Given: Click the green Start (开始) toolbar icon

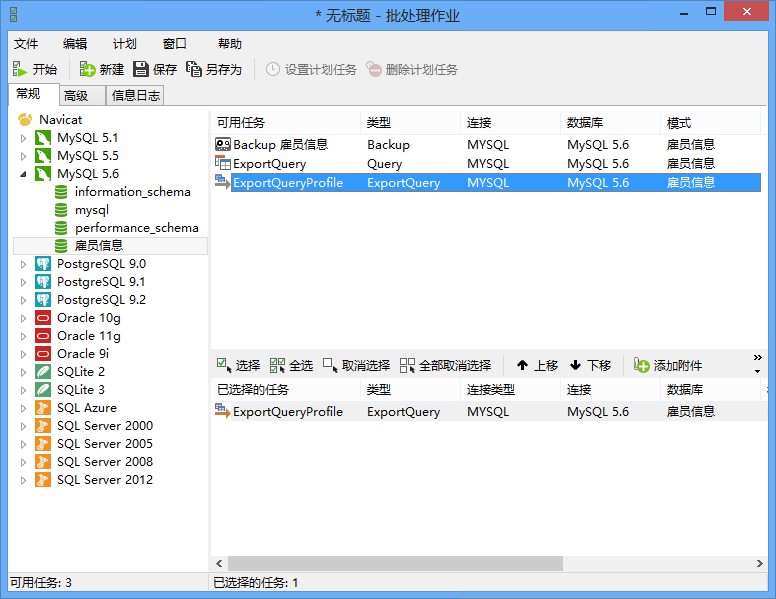Looking at the screenshot, I should tap(19, 69).
